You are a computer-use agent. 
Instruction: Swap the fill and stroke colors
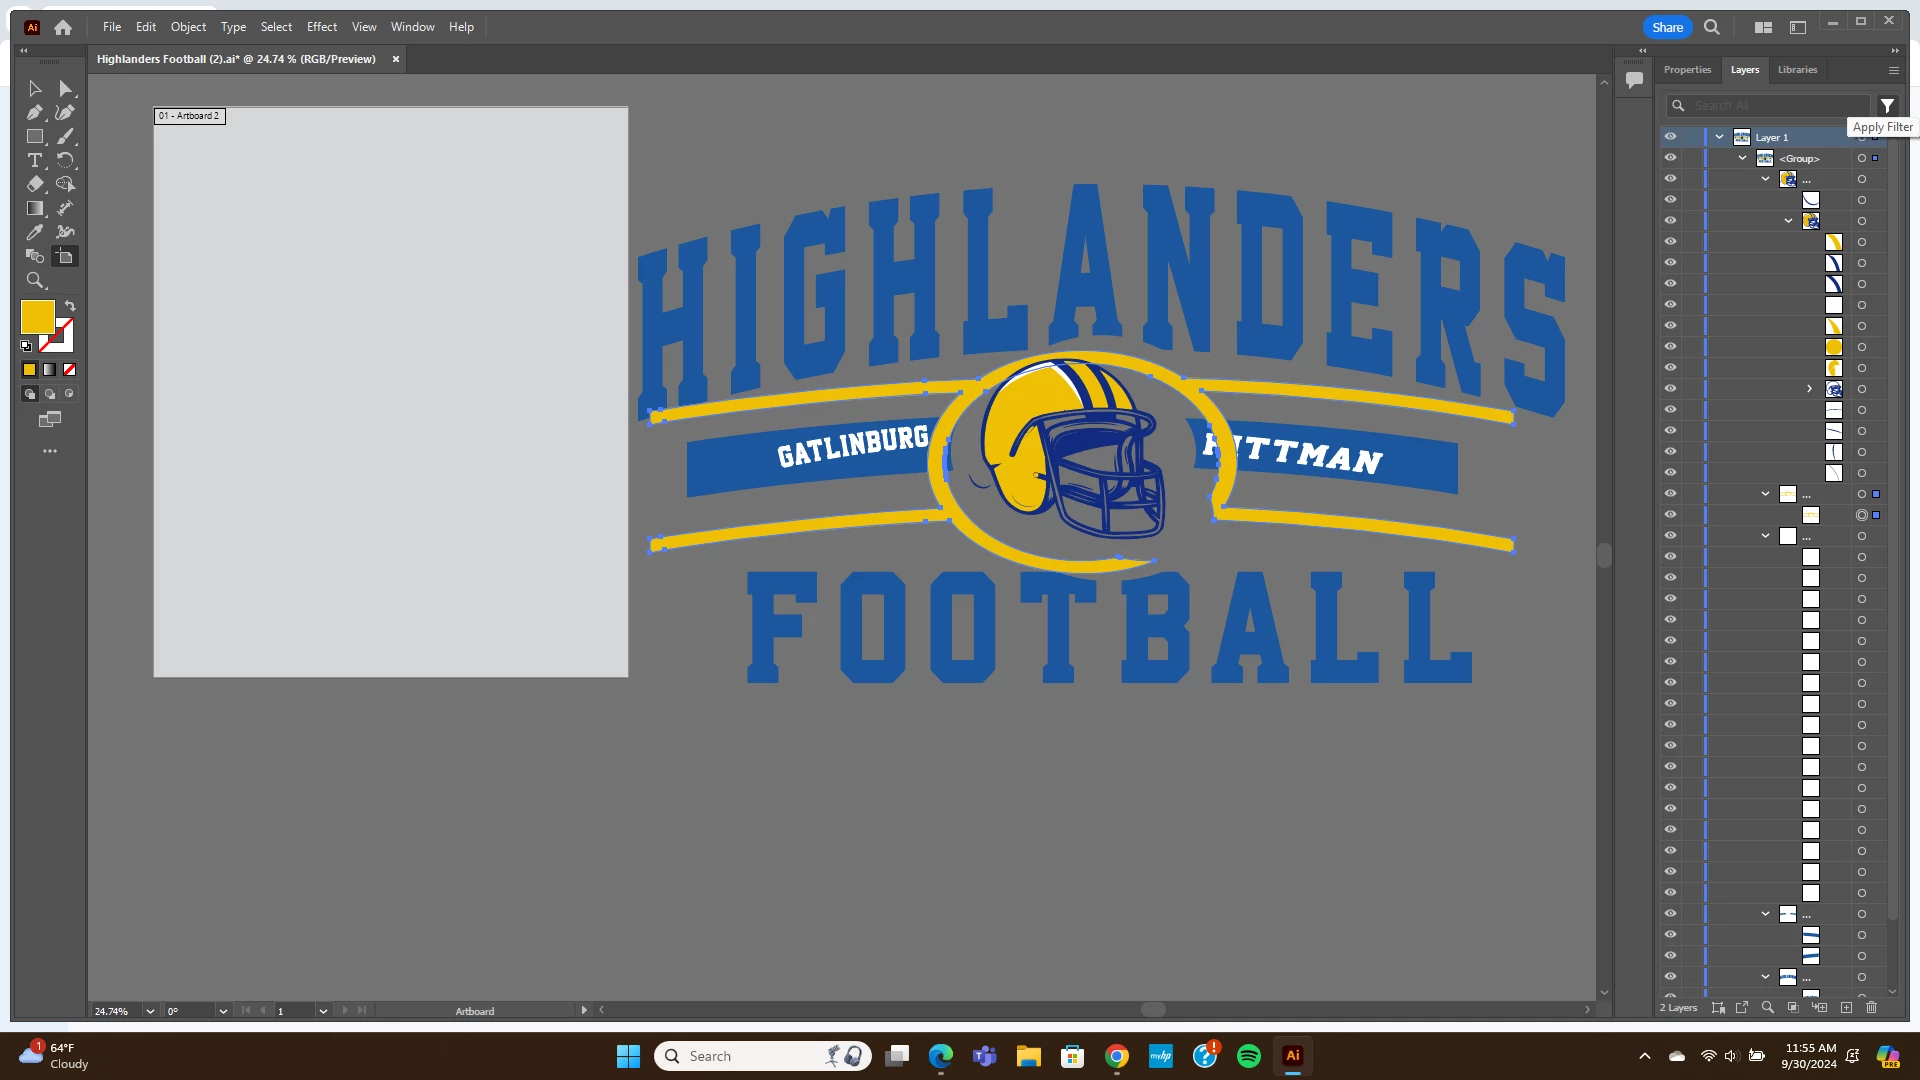pyautogui.click(x=70, y=306)
